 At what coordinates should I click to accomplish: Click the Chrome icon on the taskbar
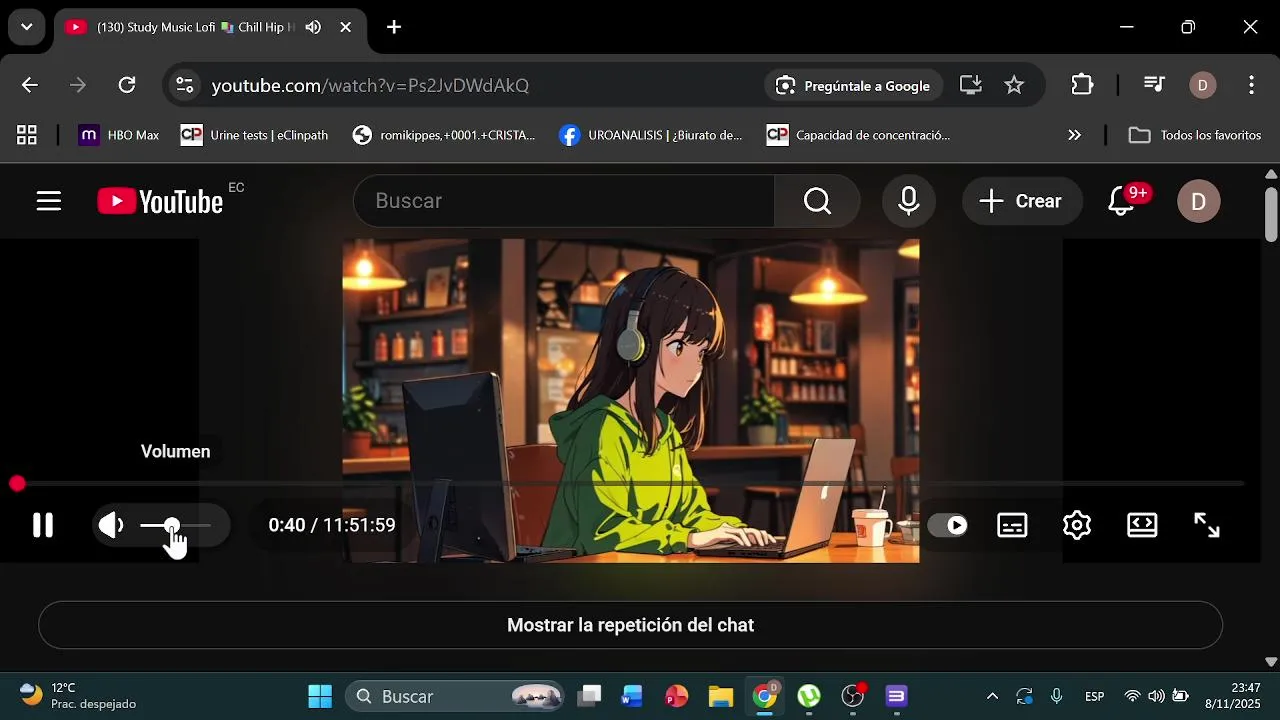pyautogui.click(x=764, y=696)
